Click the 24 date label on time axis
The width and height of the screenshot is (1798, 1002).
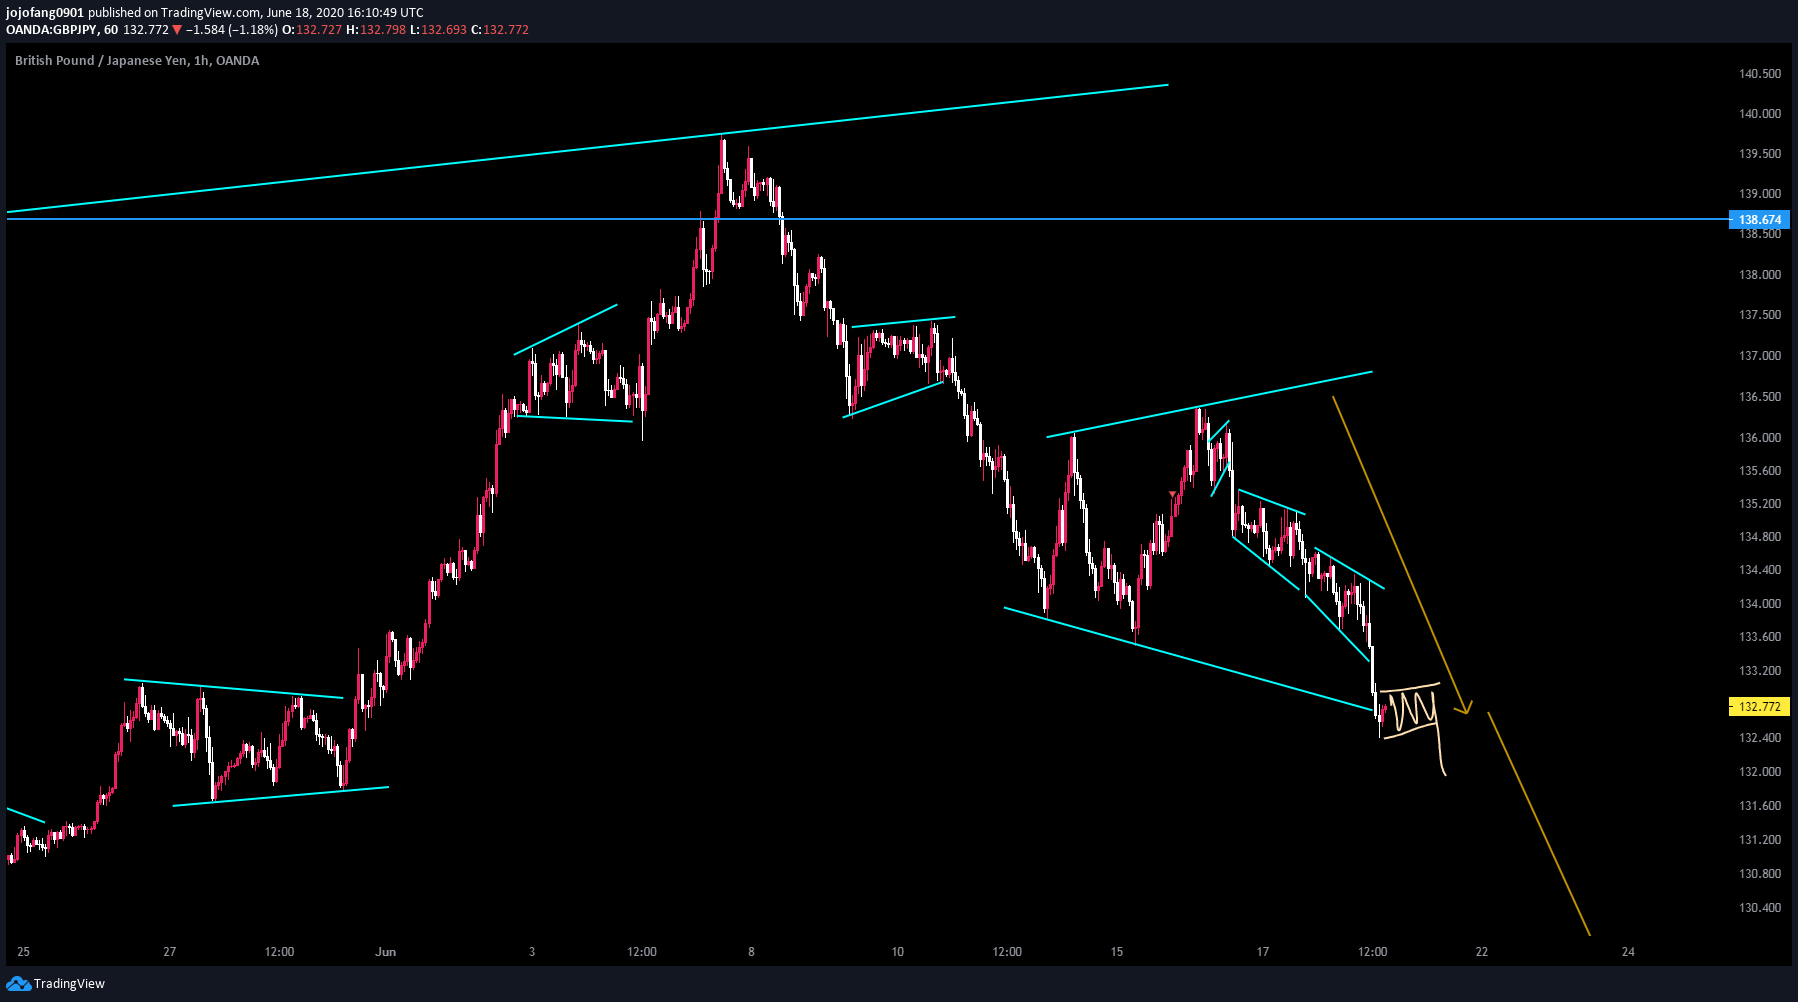tap(1628, 952)
